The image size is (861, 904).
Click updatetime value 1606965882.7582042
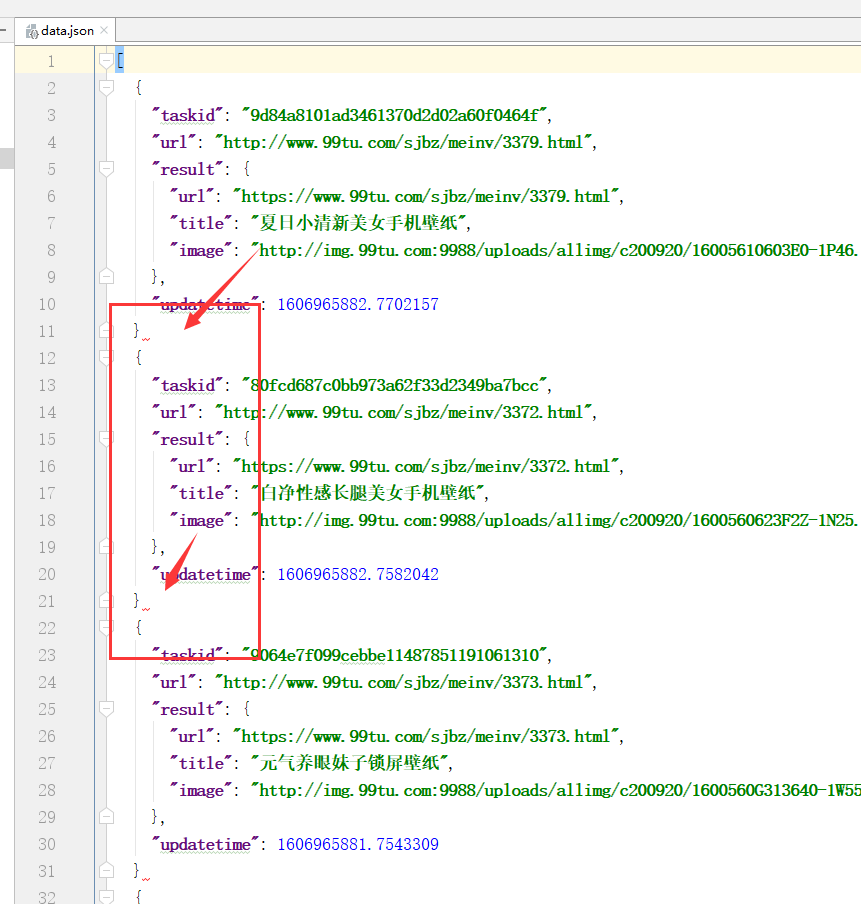[358, 574]
